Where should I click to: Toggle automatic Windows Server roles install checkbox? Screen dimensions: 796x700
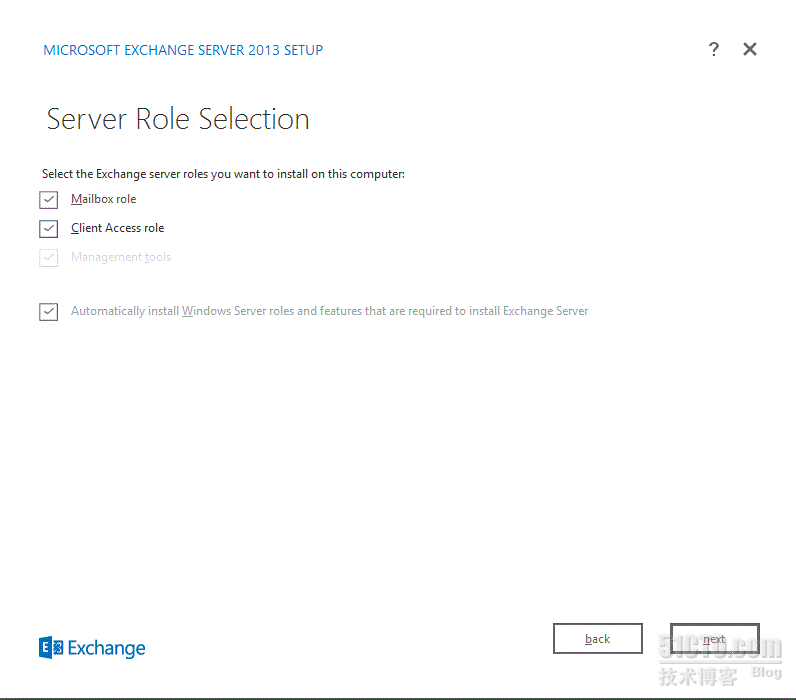coord(49,311)
